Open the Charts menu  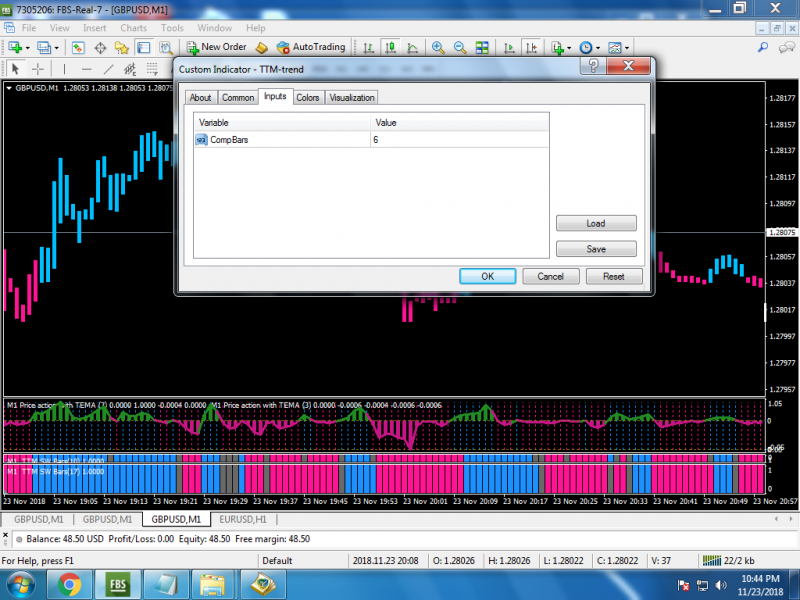(133, 28)
